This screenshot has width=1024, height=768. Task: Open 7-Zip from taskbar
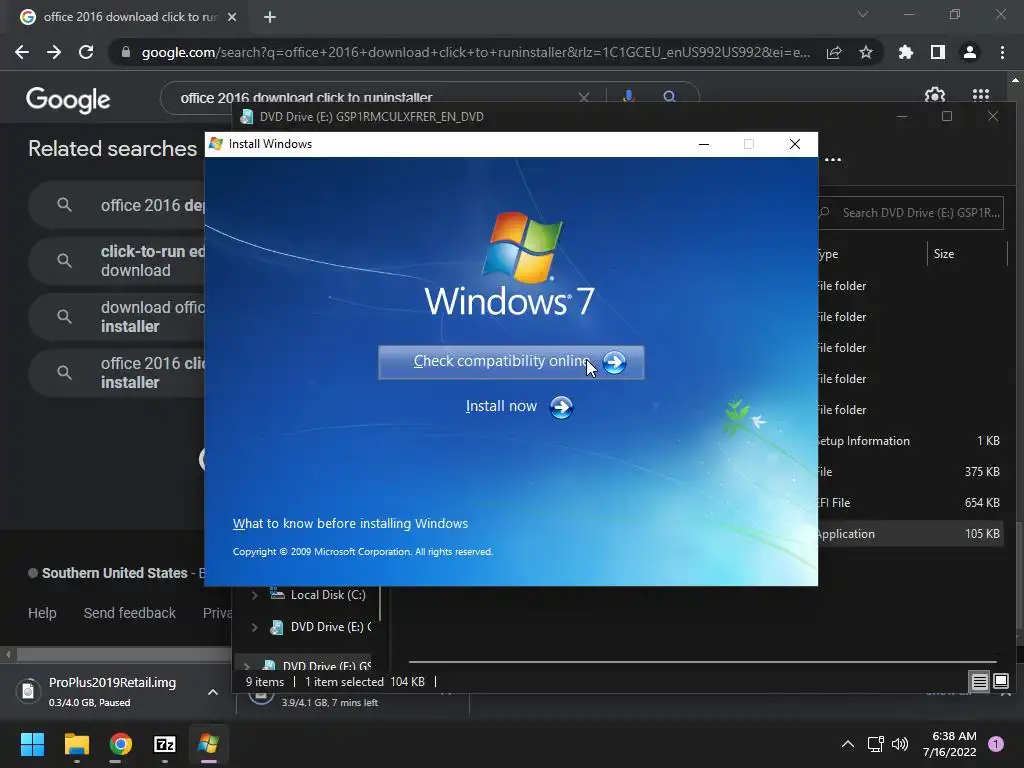165,744
